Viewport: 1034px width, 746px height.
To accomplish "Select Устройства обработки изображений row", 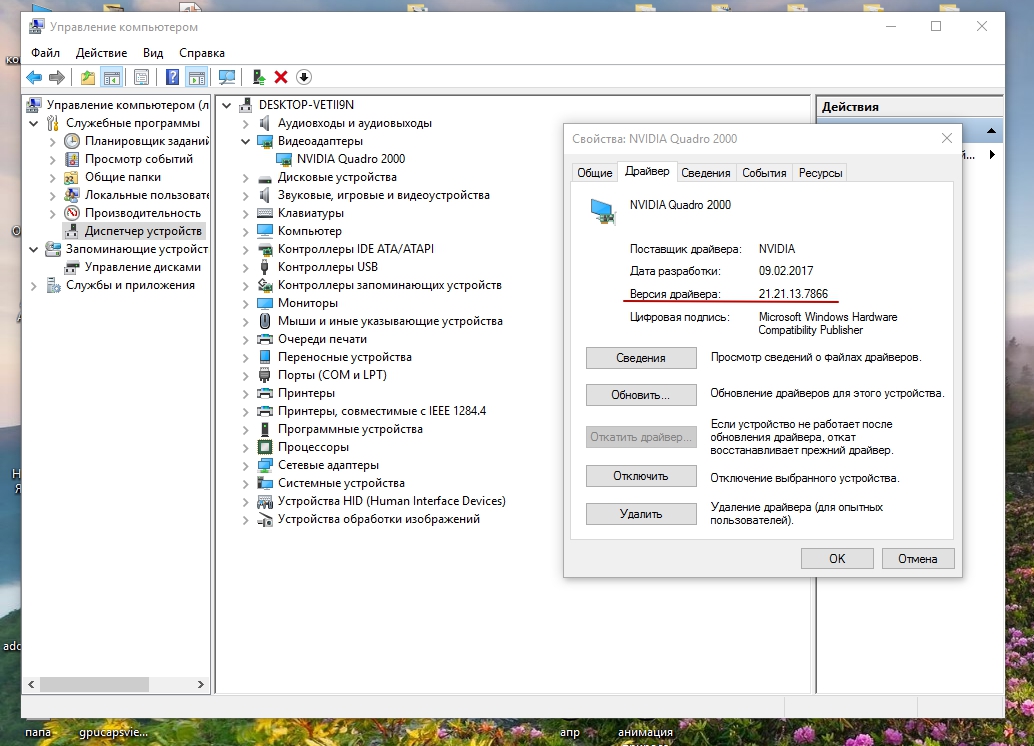I will tap(379, 519).
